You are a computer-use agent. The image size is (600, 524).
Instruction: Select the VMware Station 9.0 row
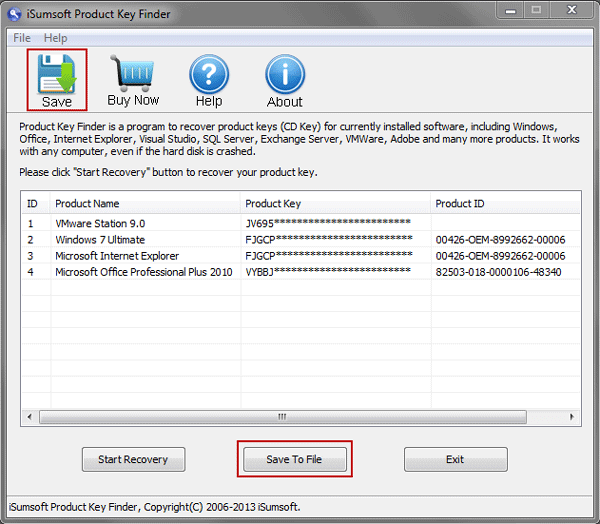[301, 223]
